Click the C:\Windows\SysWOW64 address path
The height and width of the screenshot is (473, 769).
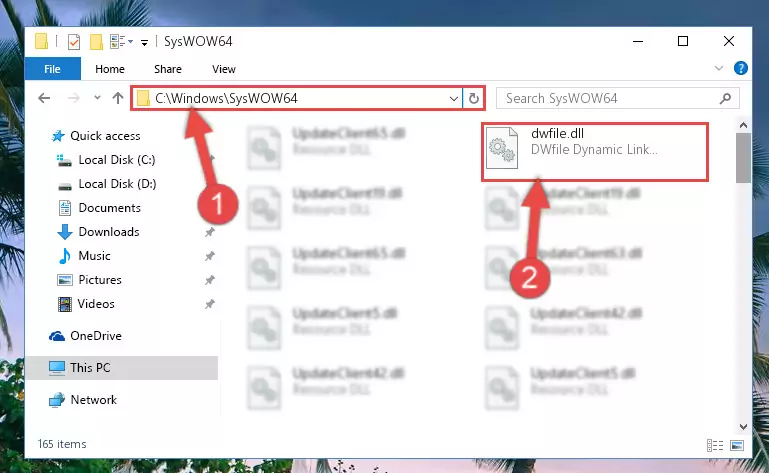point(226,98)
